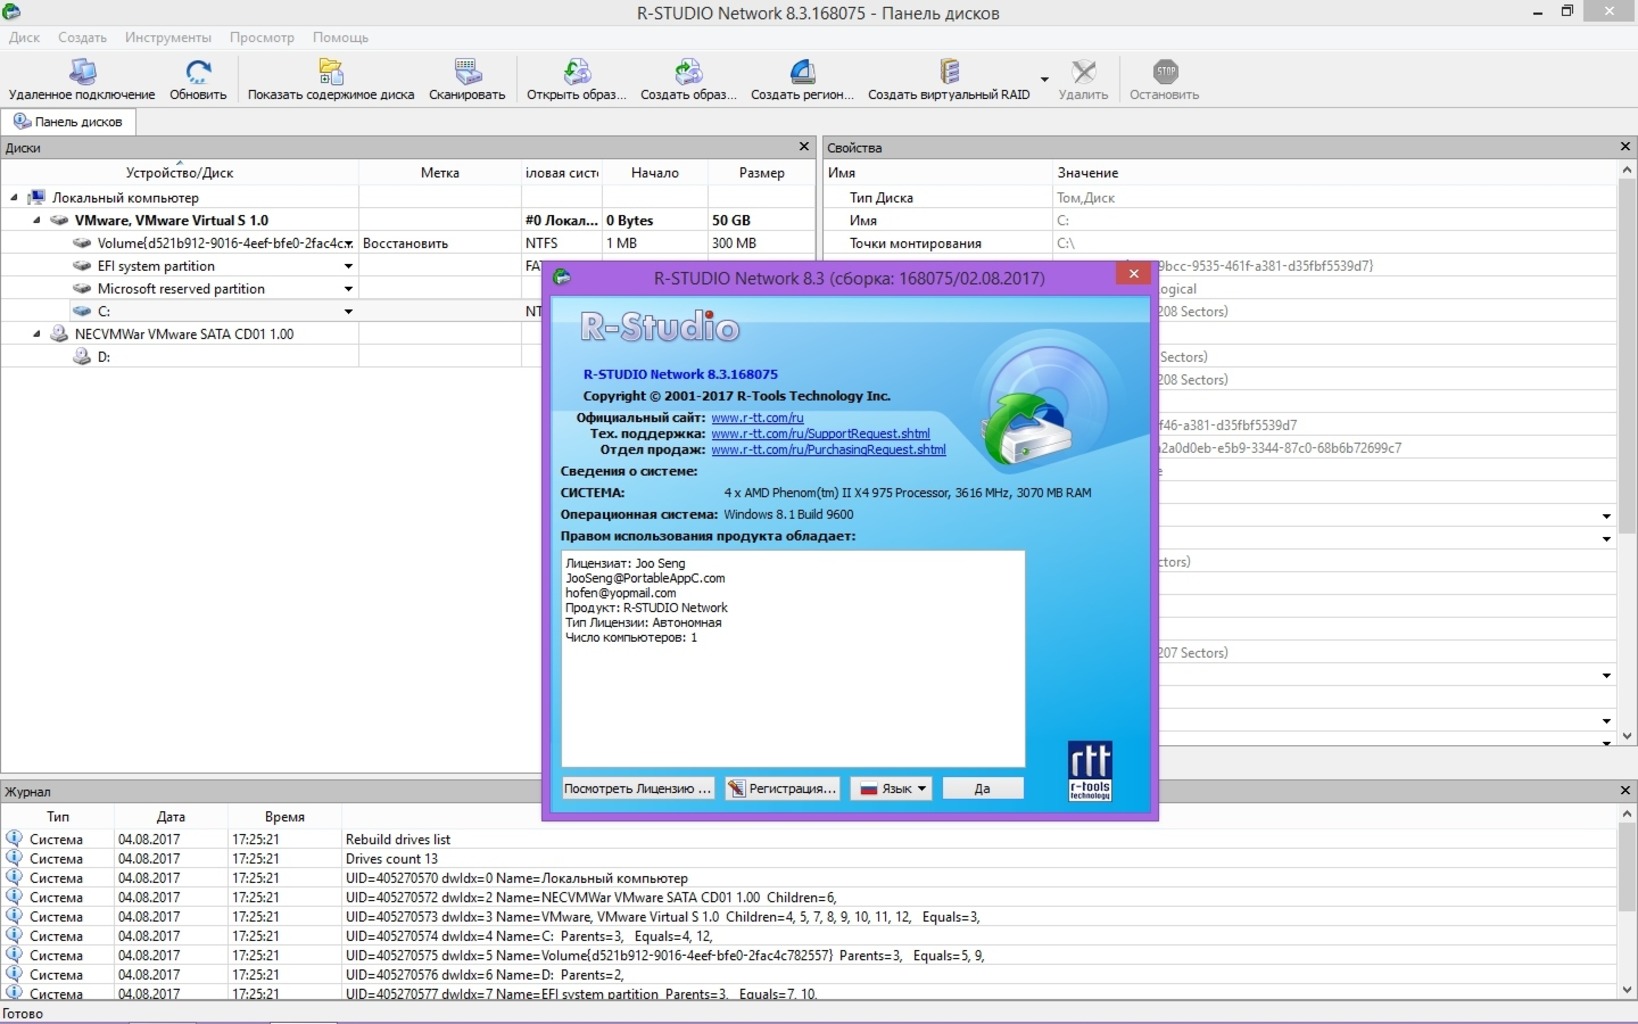Collapse the Локальный компьютер tree node
The image size is (1638, 1024).
14,197
